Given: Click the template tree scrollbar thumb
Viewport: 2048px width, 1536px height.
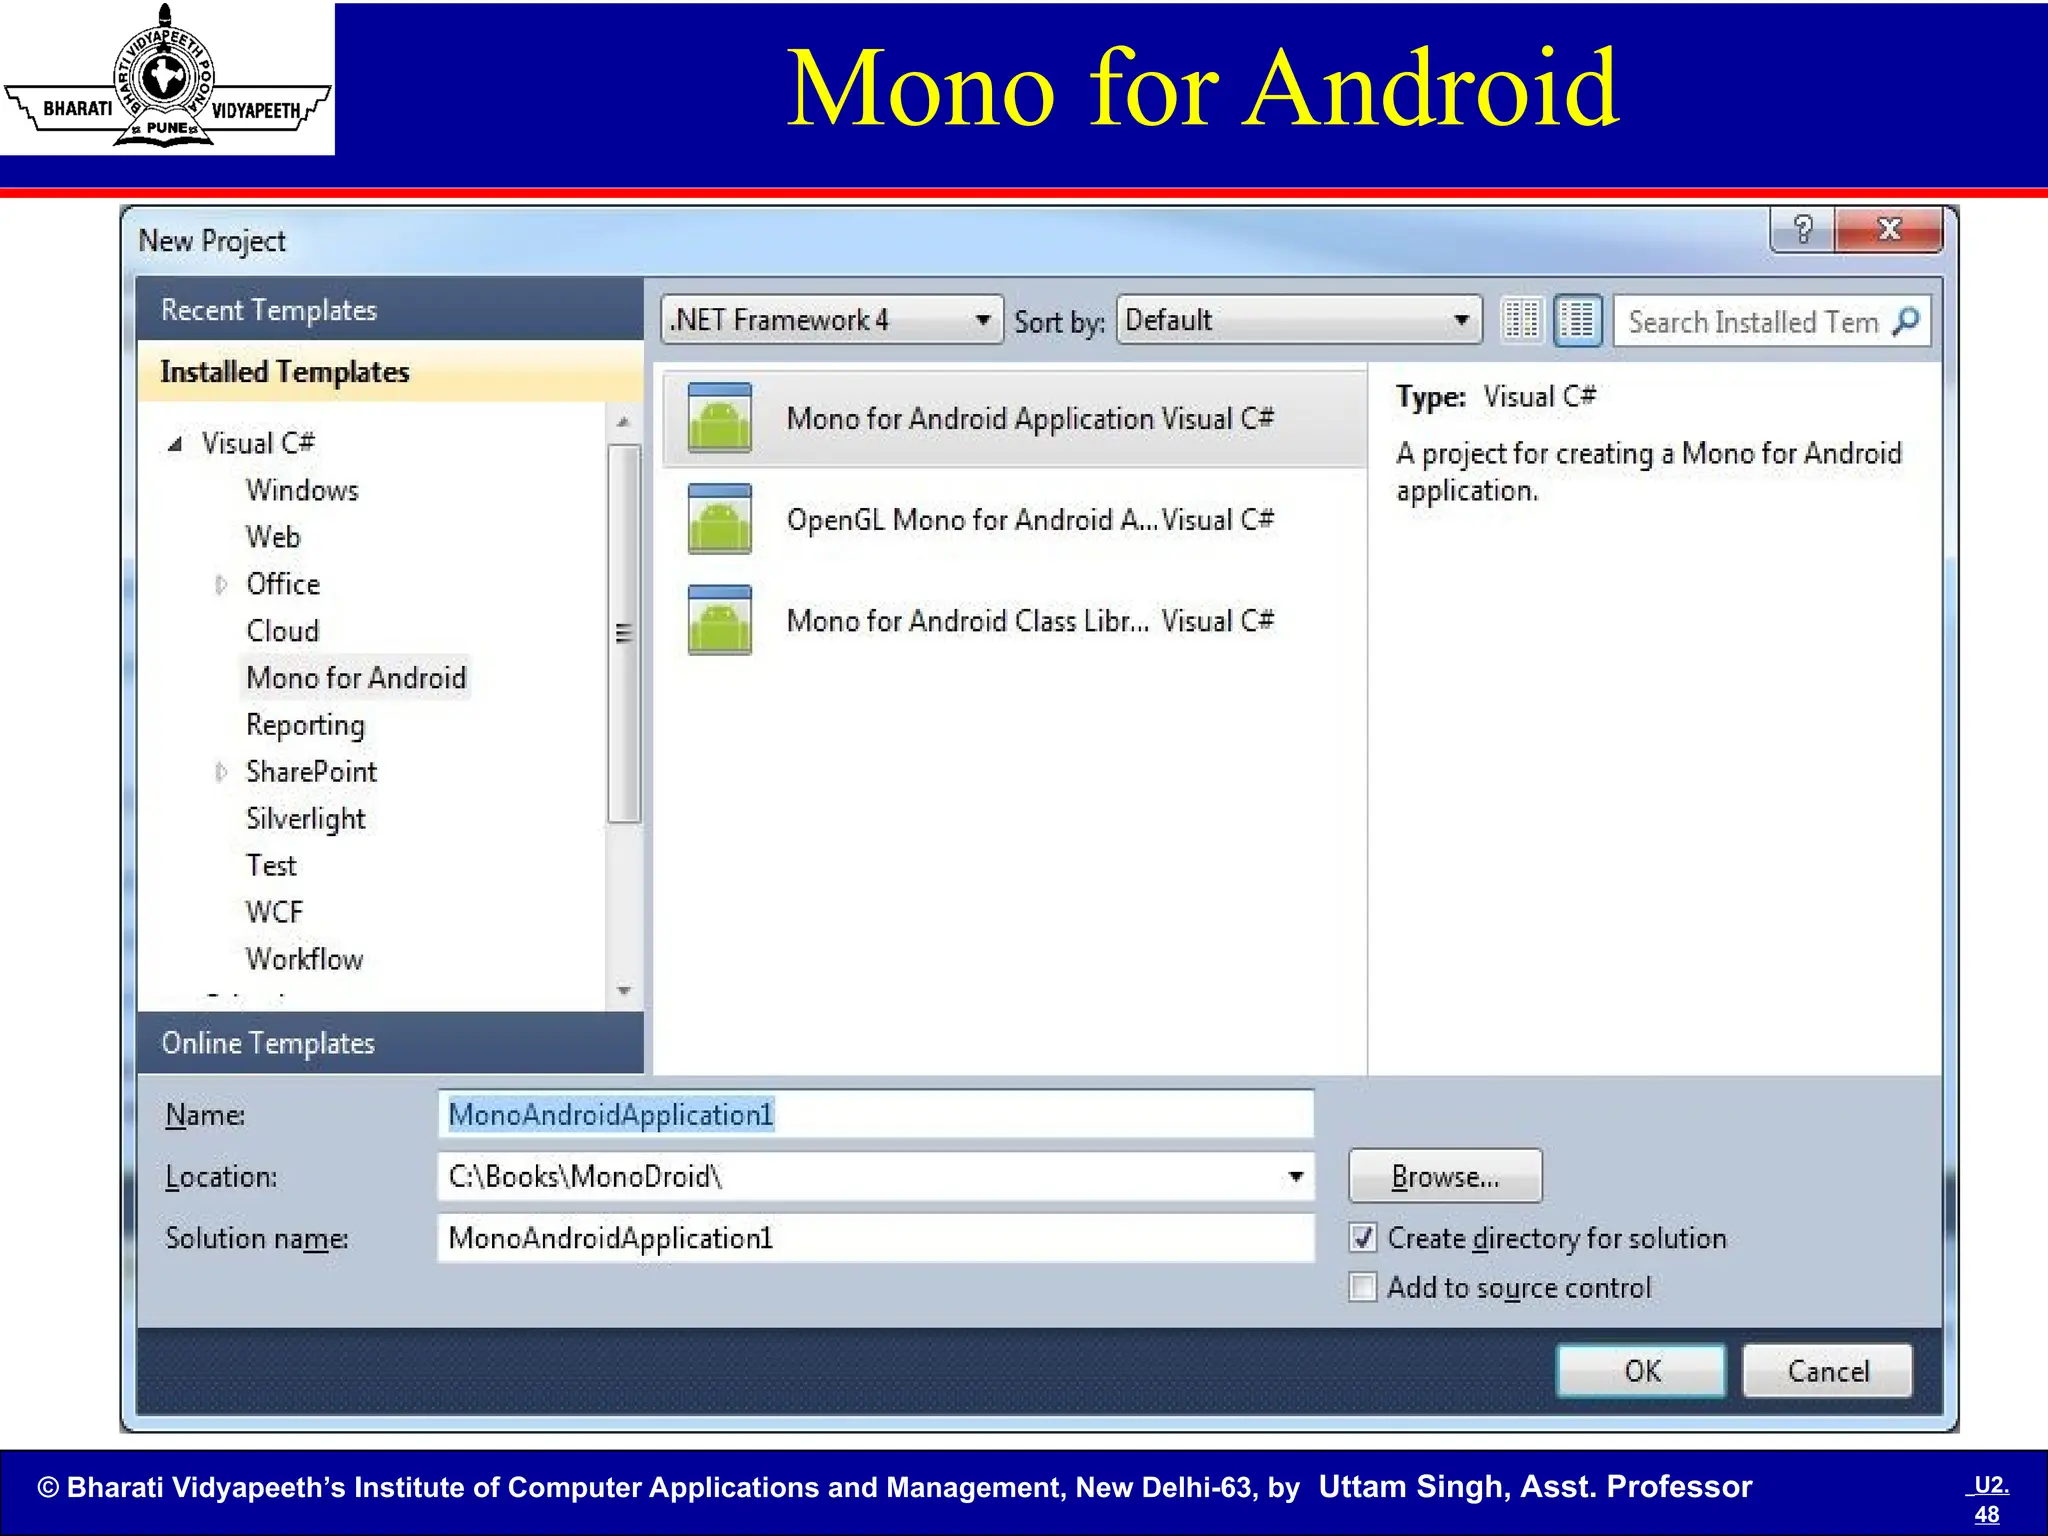Looking at the screenshot, I should click(624, 634).
